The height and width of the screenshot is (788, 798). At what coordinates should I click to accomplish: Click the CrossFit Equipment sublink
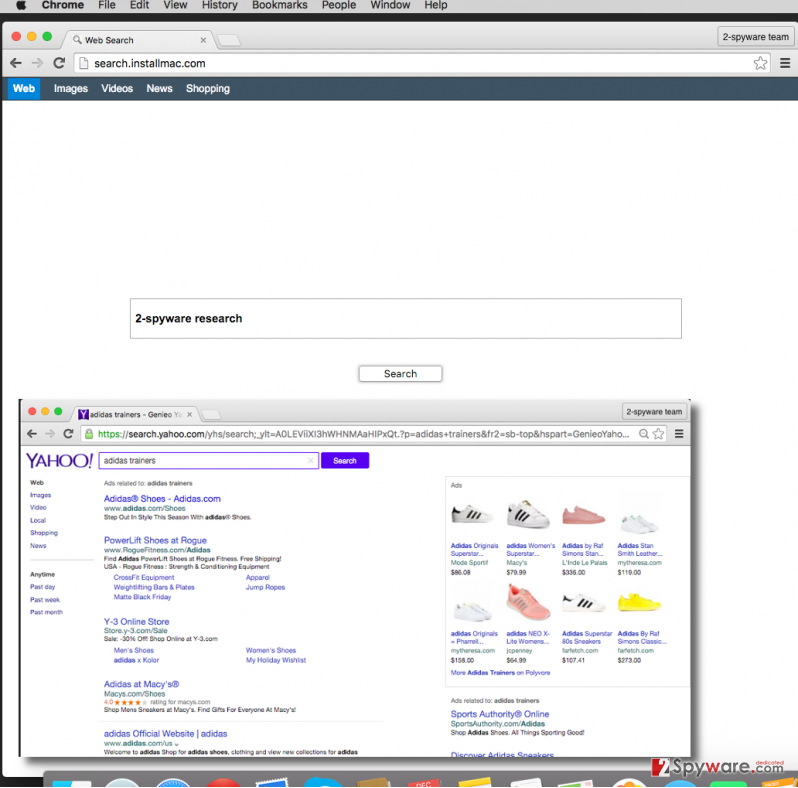pos(144,577)
